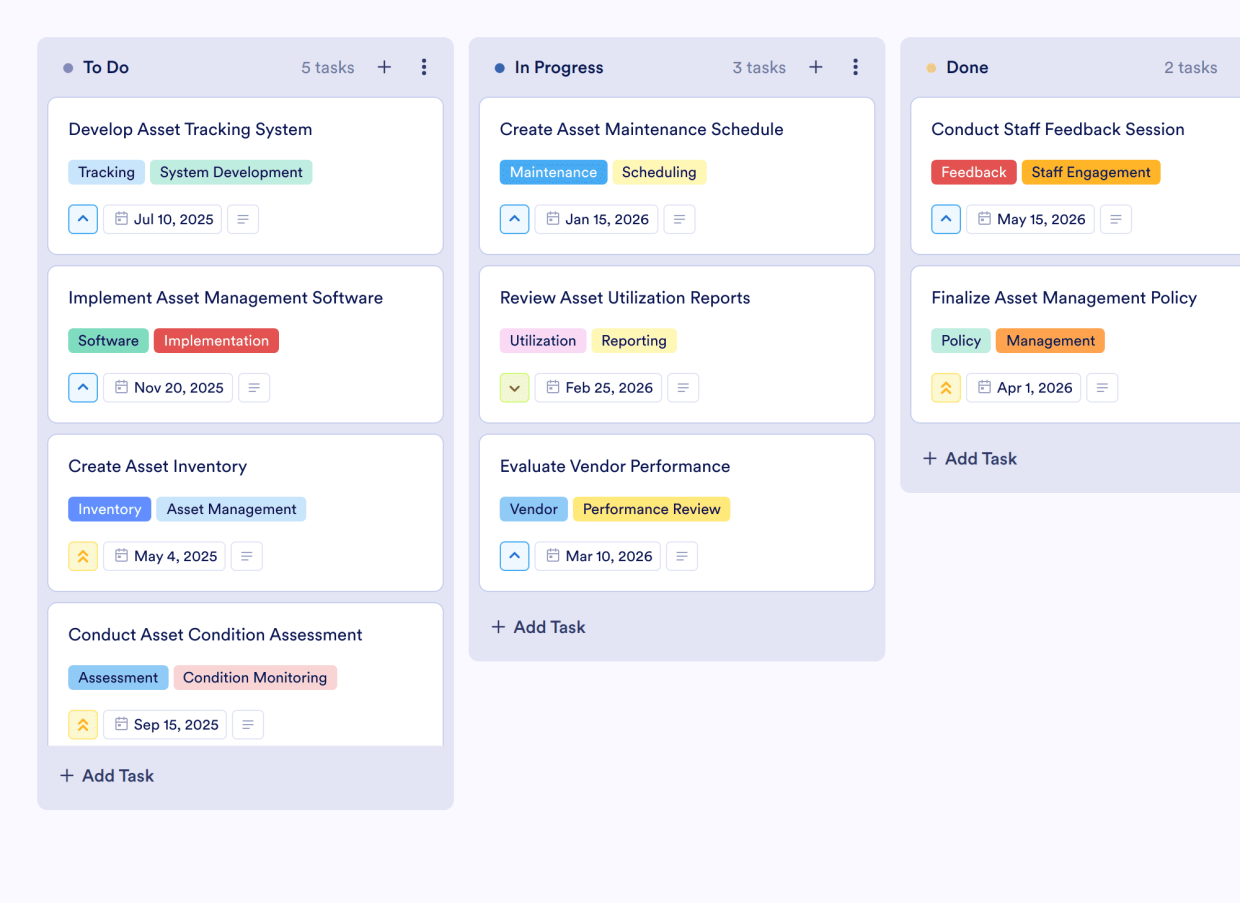Image resolution: width=1240 pixels, height=903 pixels.
Task: Click the plus icon on the In Progress column
Action: coord(815,67)
